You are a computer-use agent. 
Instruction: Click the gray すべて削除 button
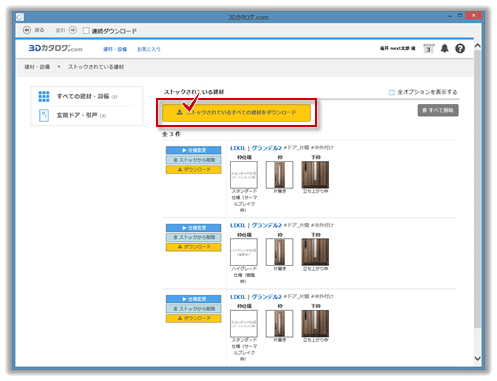pyautogui.click(x=438, y=110)
